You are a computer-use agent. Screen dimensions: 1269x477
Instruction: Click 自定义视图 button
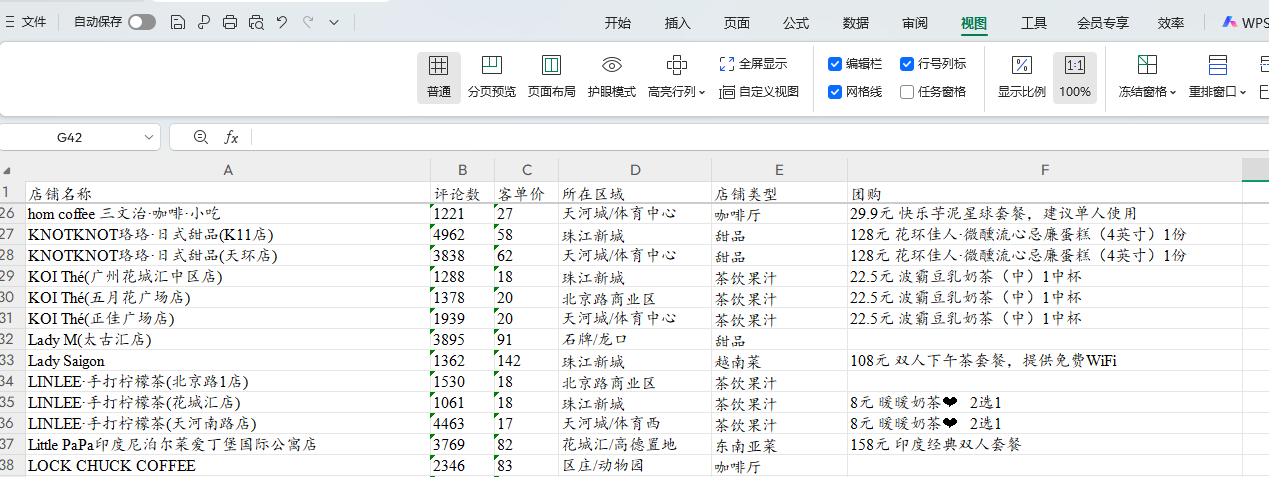pyautogui.click(x=759, y=92)
